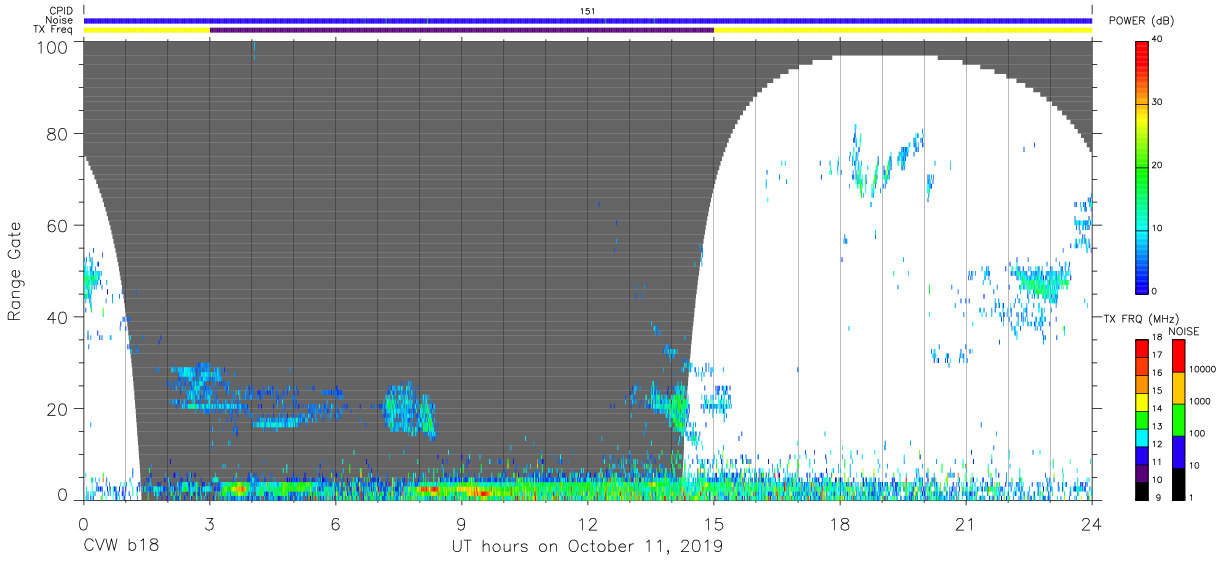
Task: Click the POWER (dB) legend title
Action: coord(1141,21)
